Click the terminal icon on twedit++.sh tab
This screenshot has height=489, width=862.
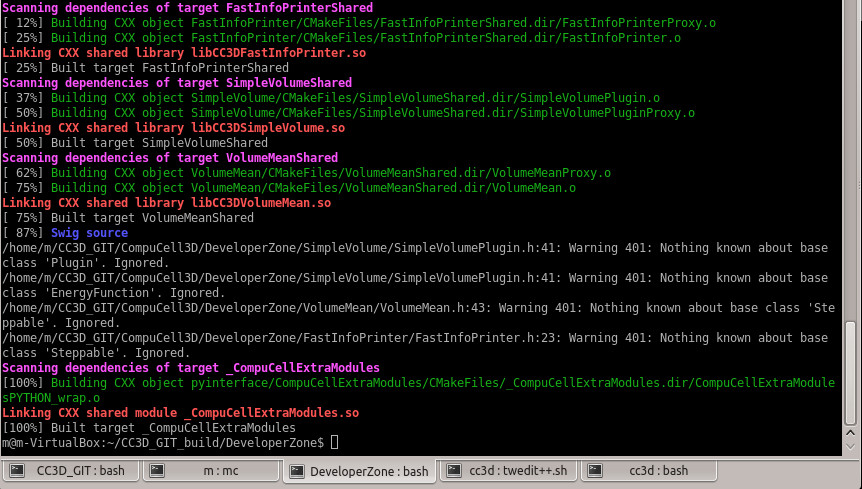point(452,470)
